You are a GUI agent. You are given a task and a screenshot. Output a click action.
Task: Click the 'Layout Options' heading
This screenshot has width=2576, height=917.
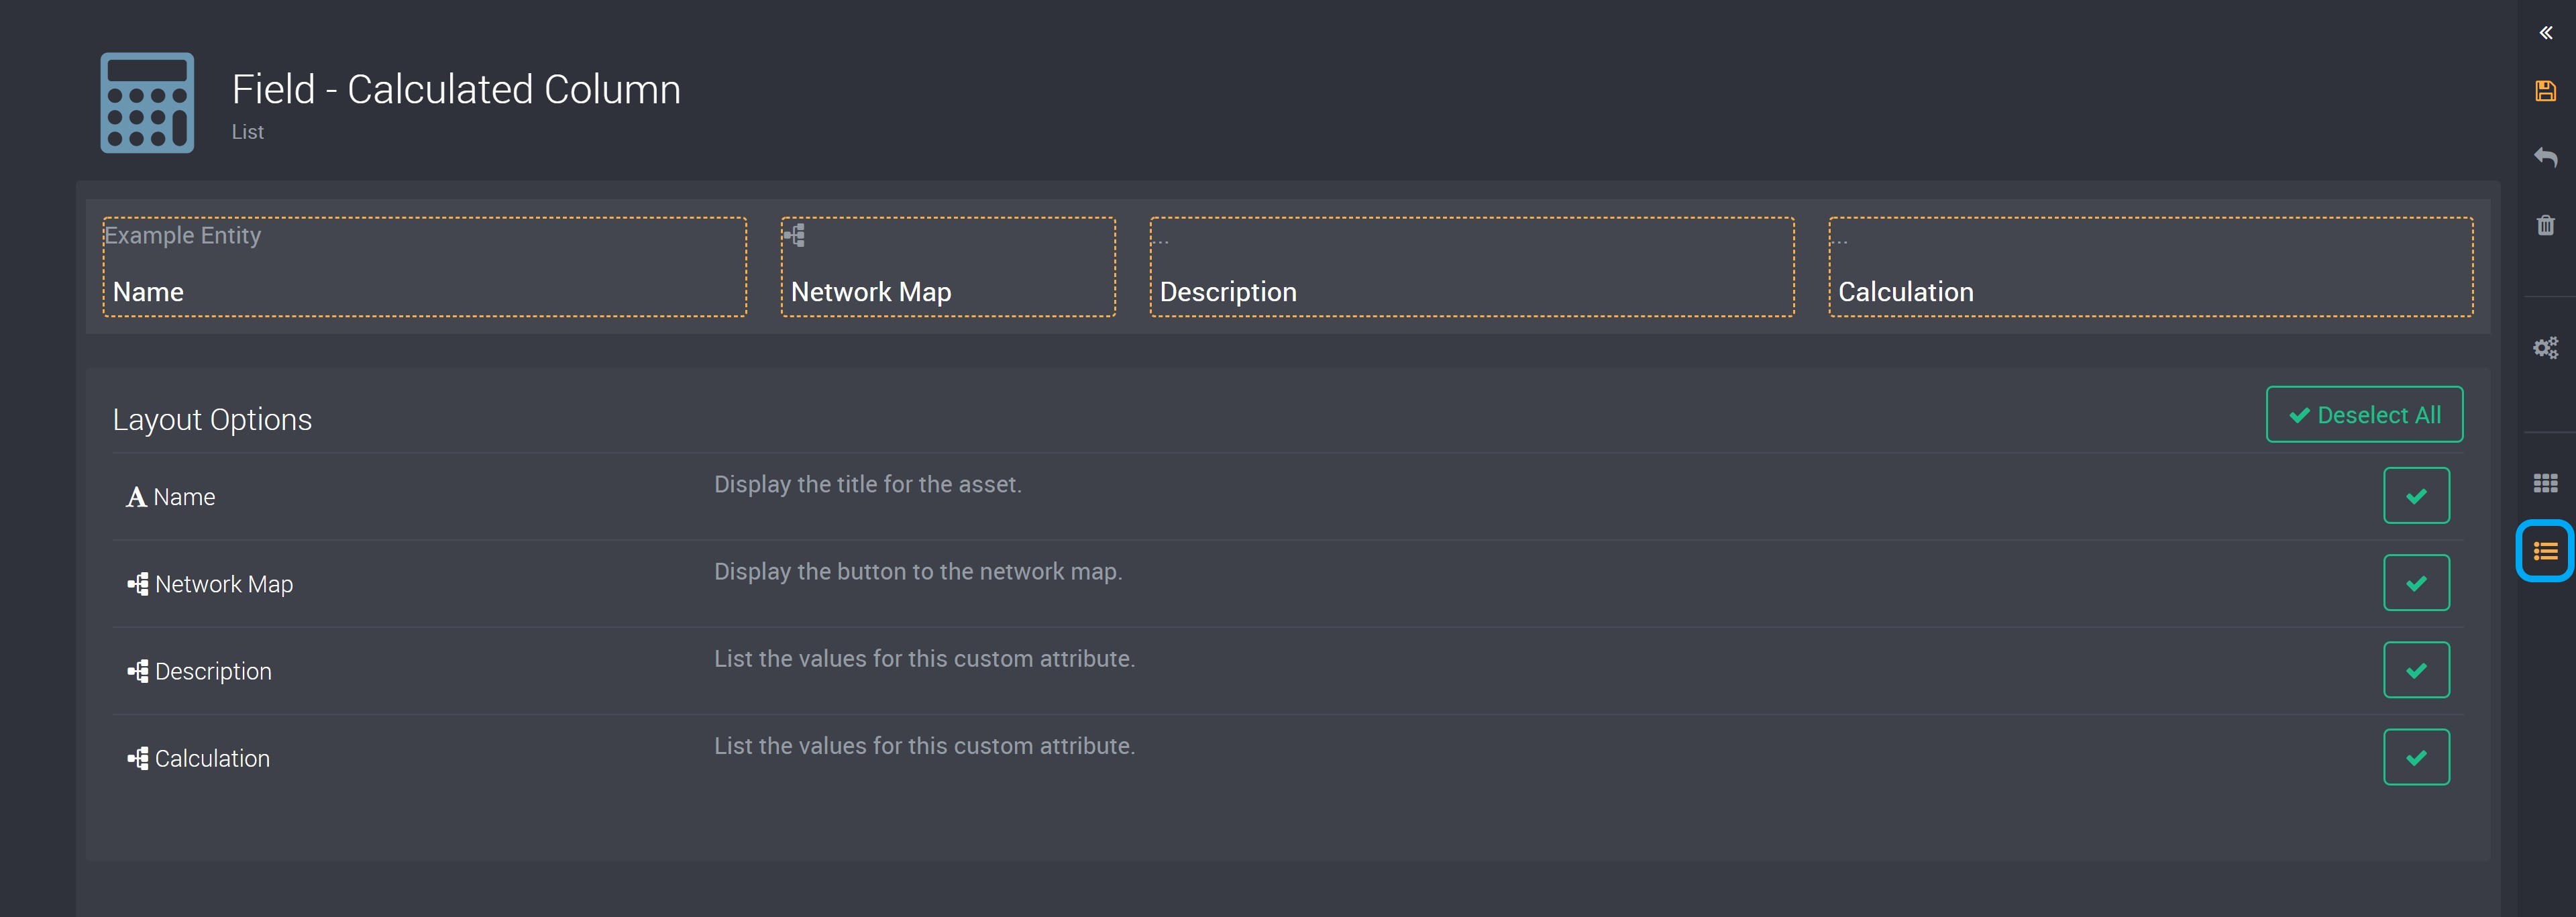(212, 420)
